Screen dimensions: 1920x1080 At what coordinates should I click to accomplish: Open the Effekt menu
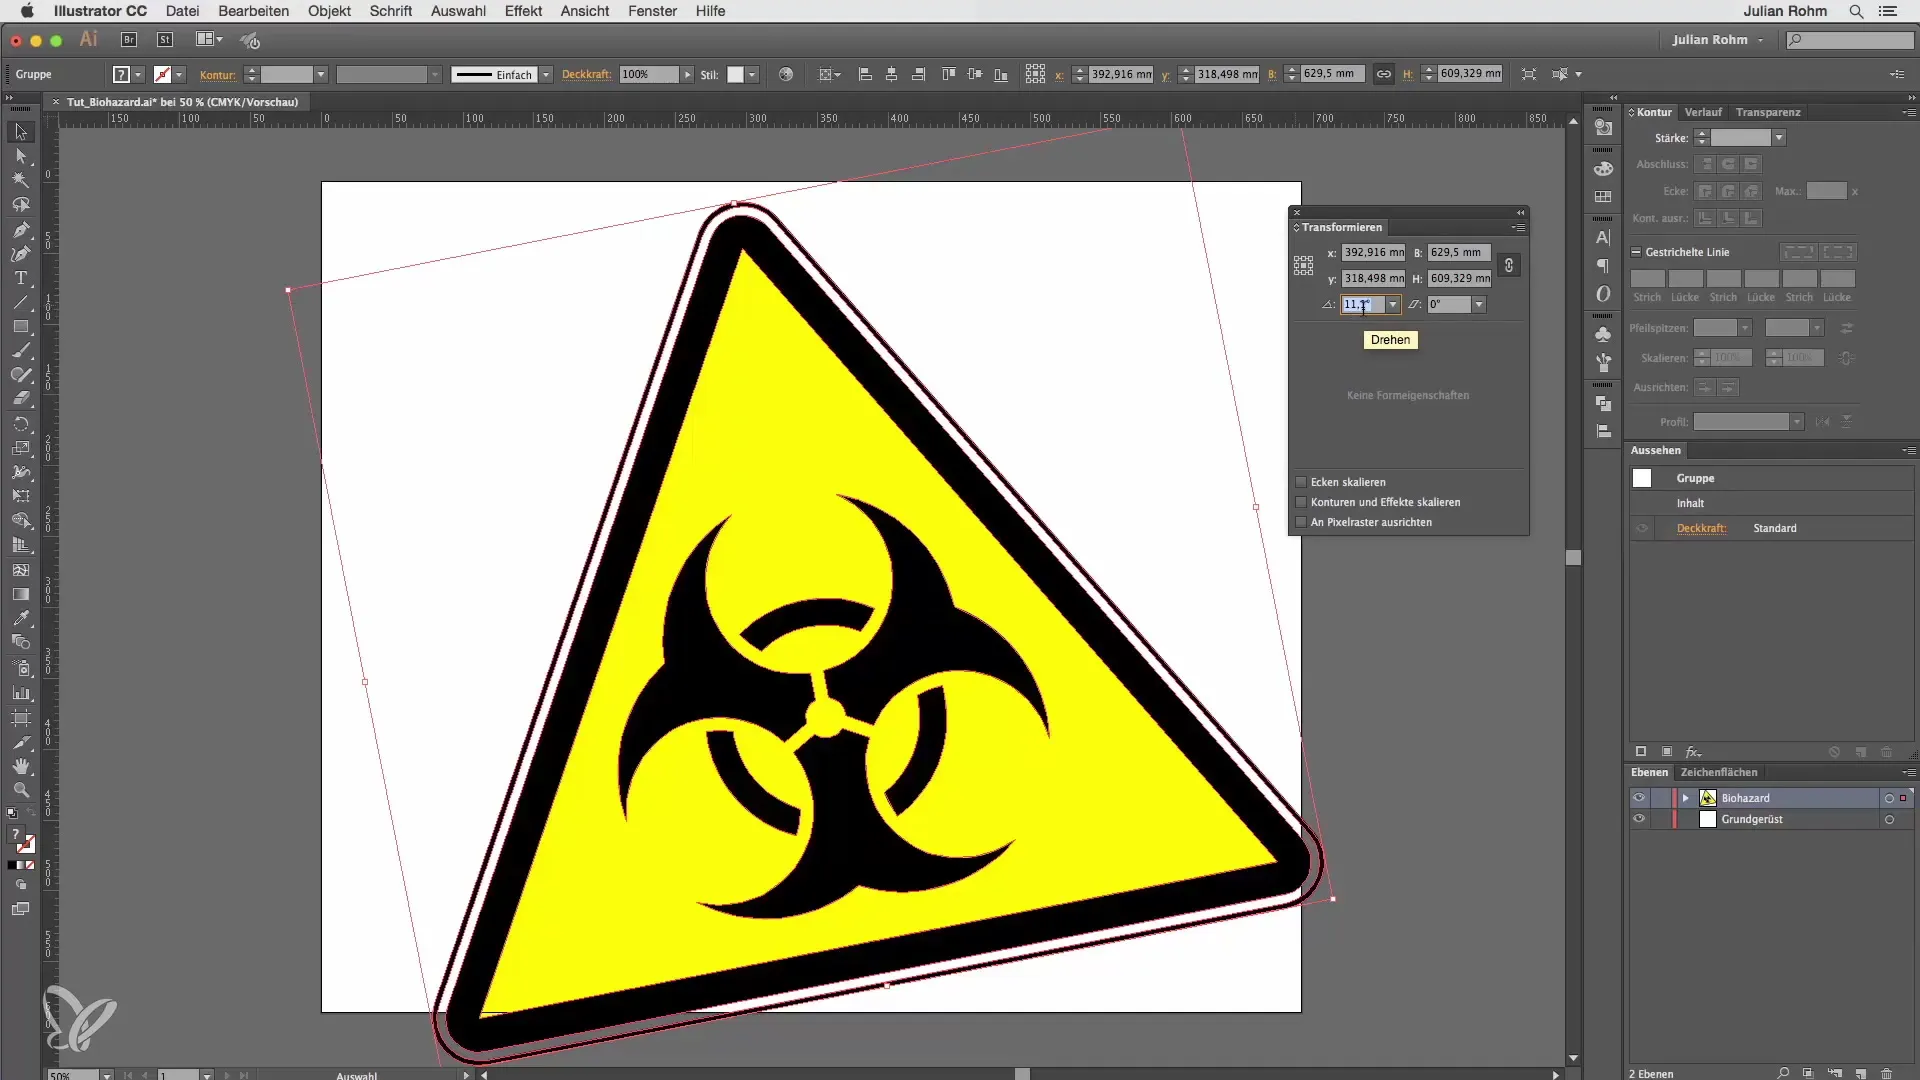[523, 11]
